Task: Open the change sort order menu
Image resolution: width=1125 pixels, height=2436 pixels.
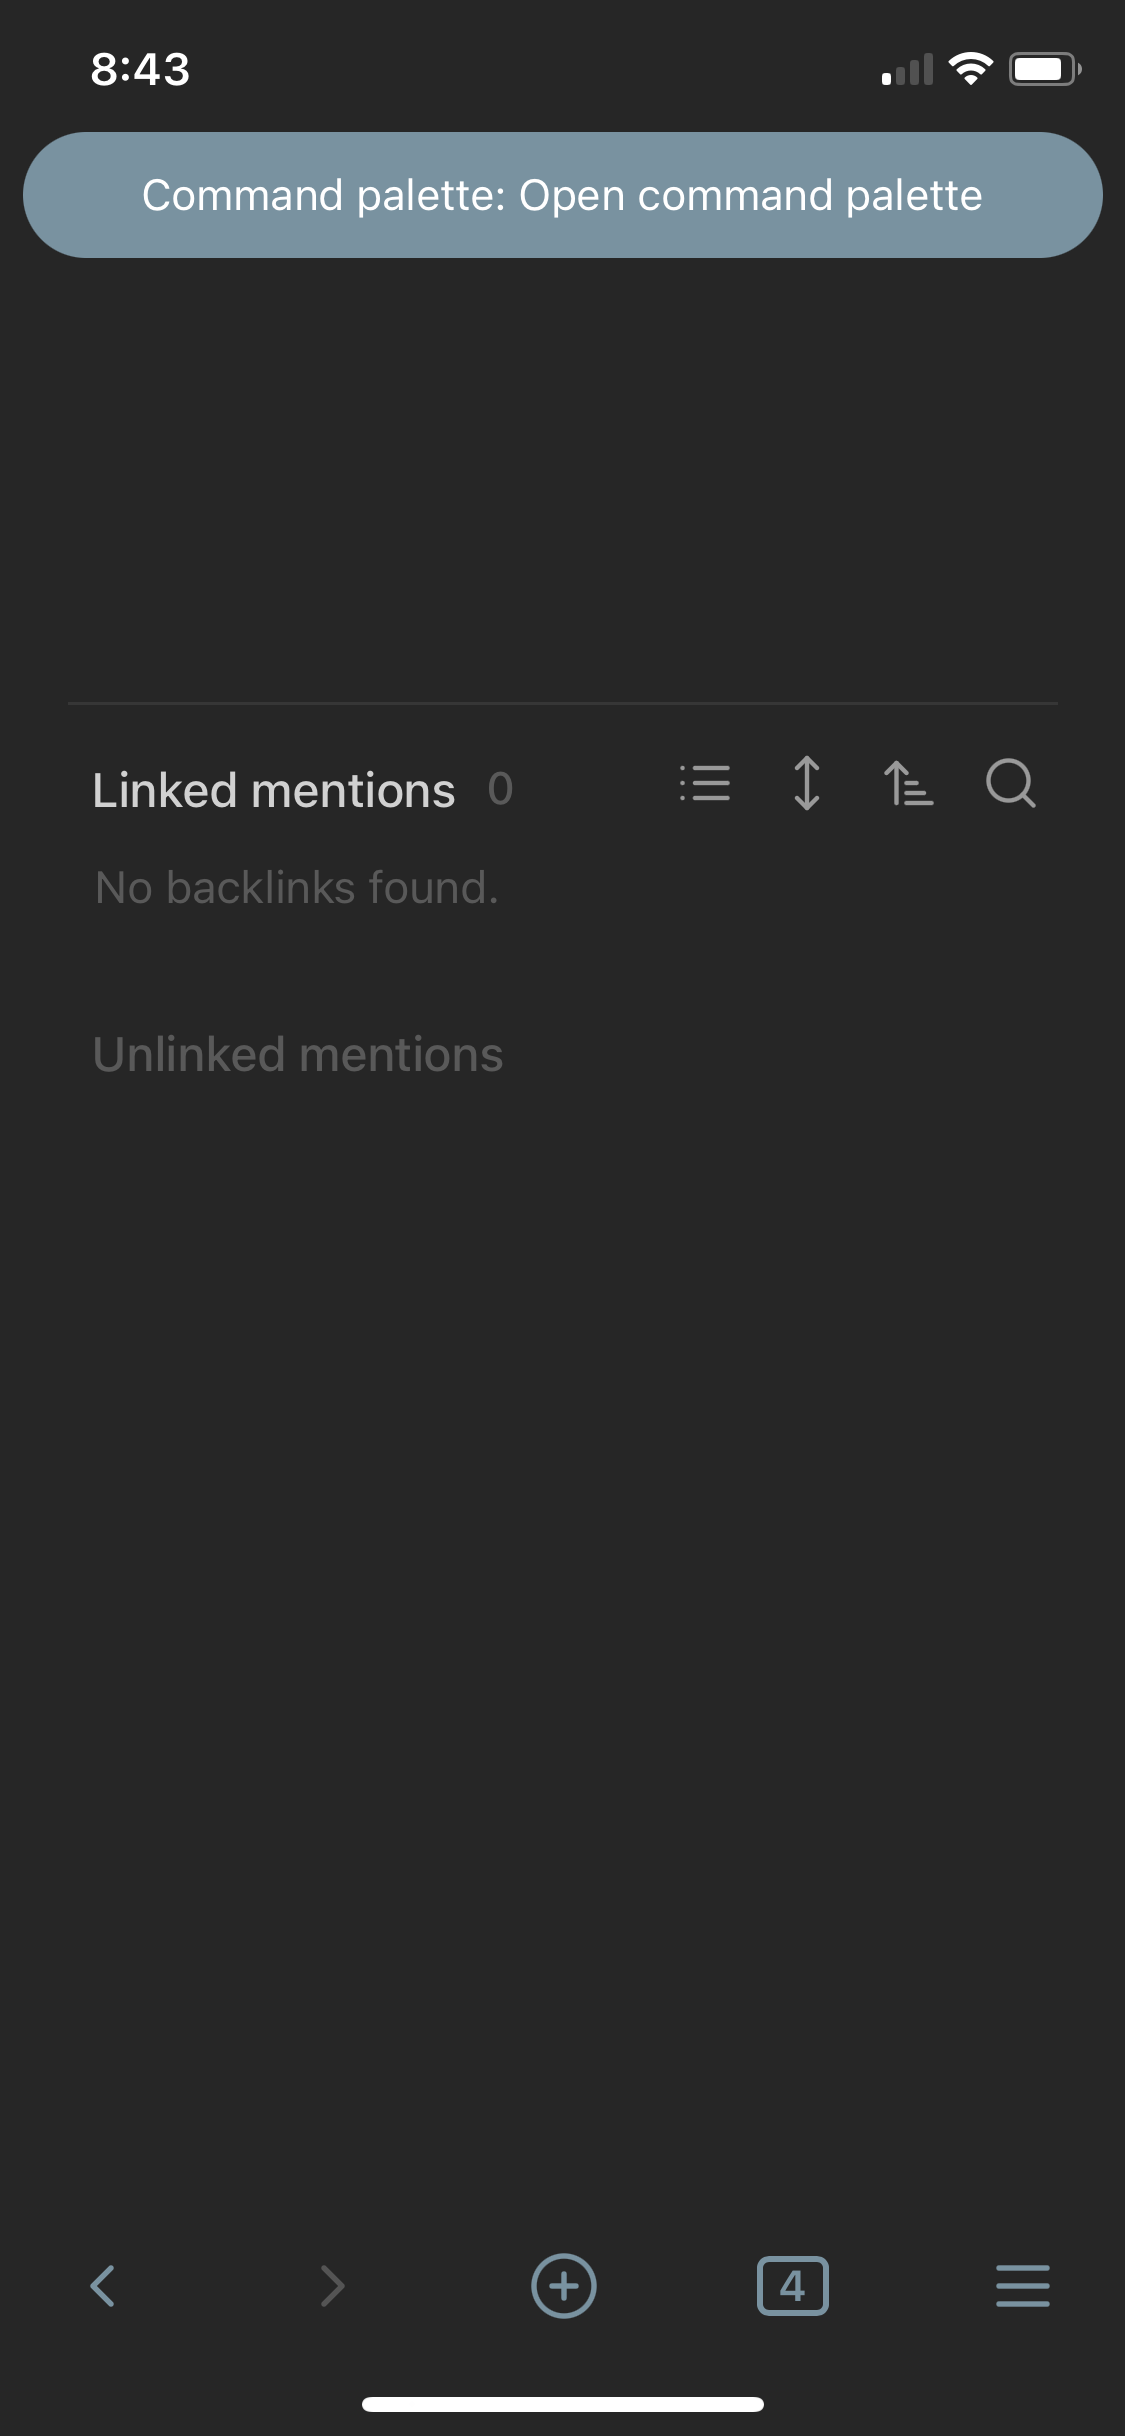Action: coord(908,783)
